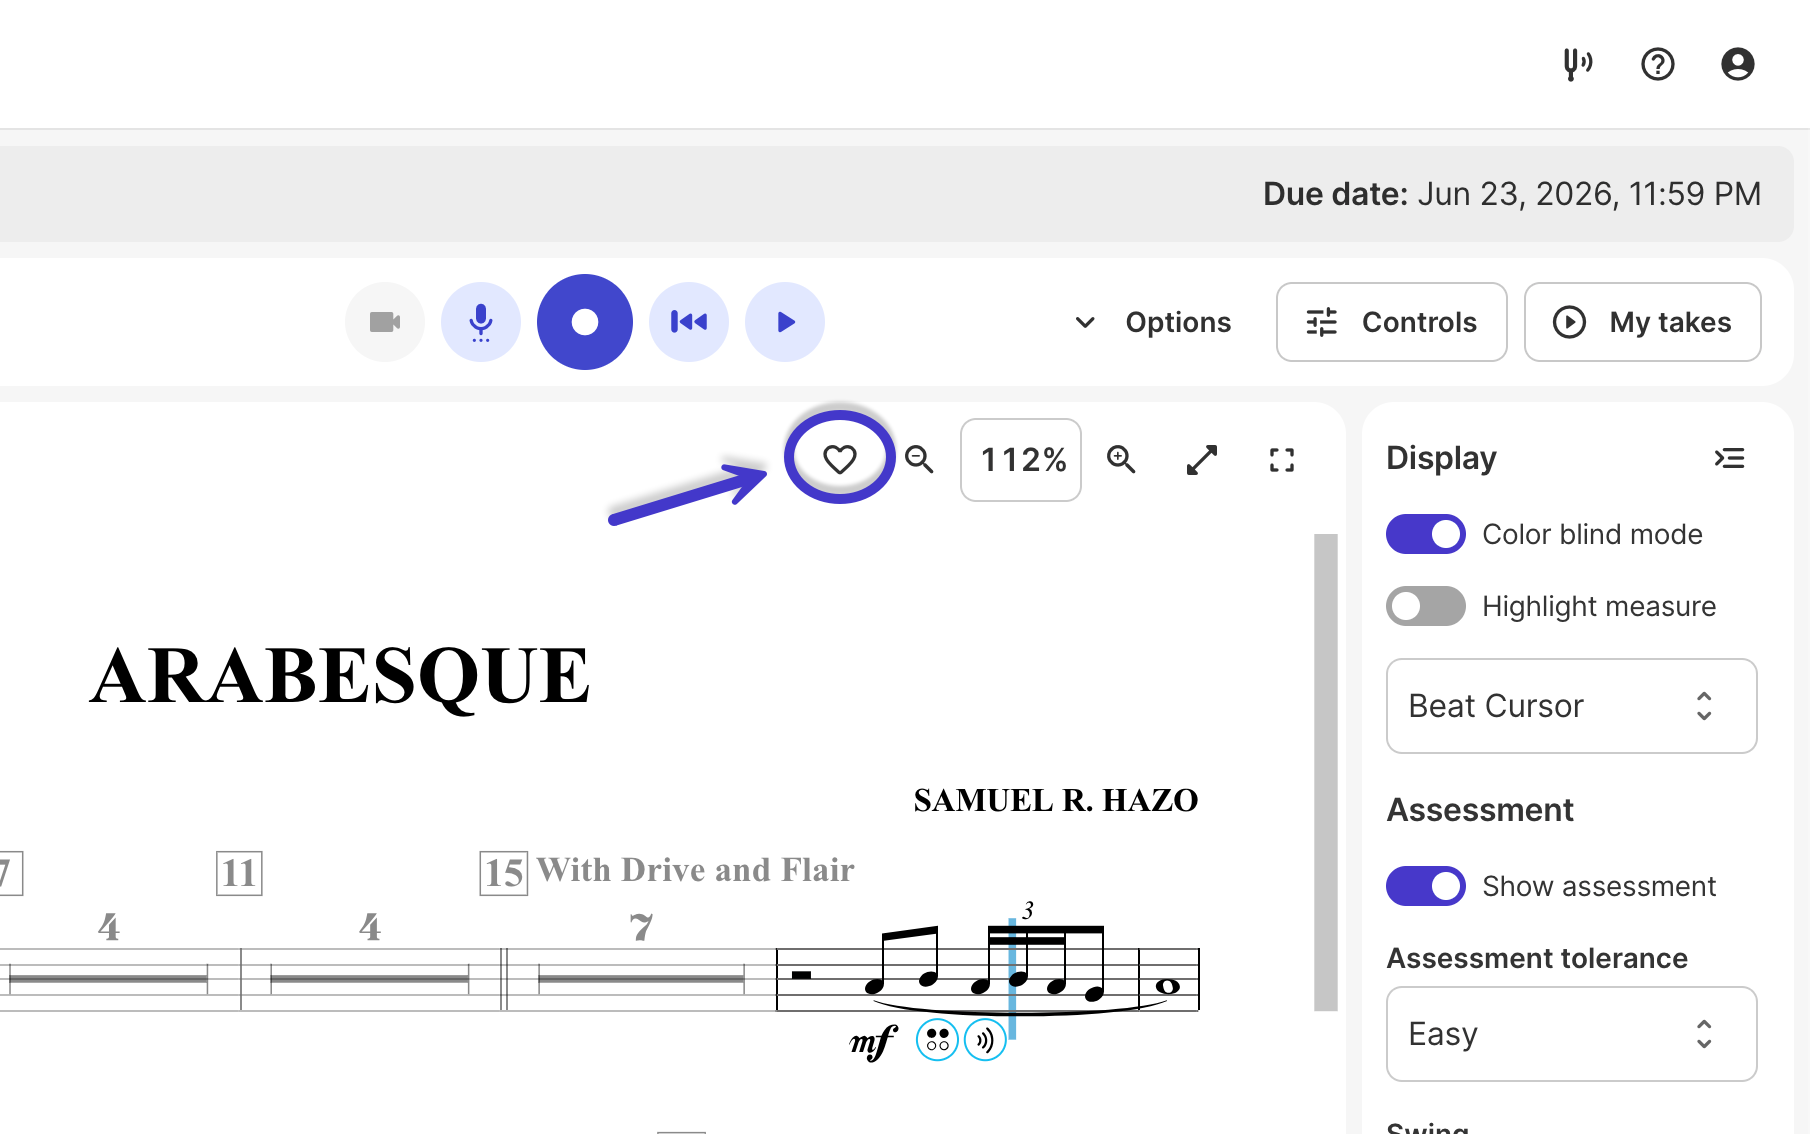Click the sound icon below the staff
1810x1134 pixels.
click(x=985, y=1040)
